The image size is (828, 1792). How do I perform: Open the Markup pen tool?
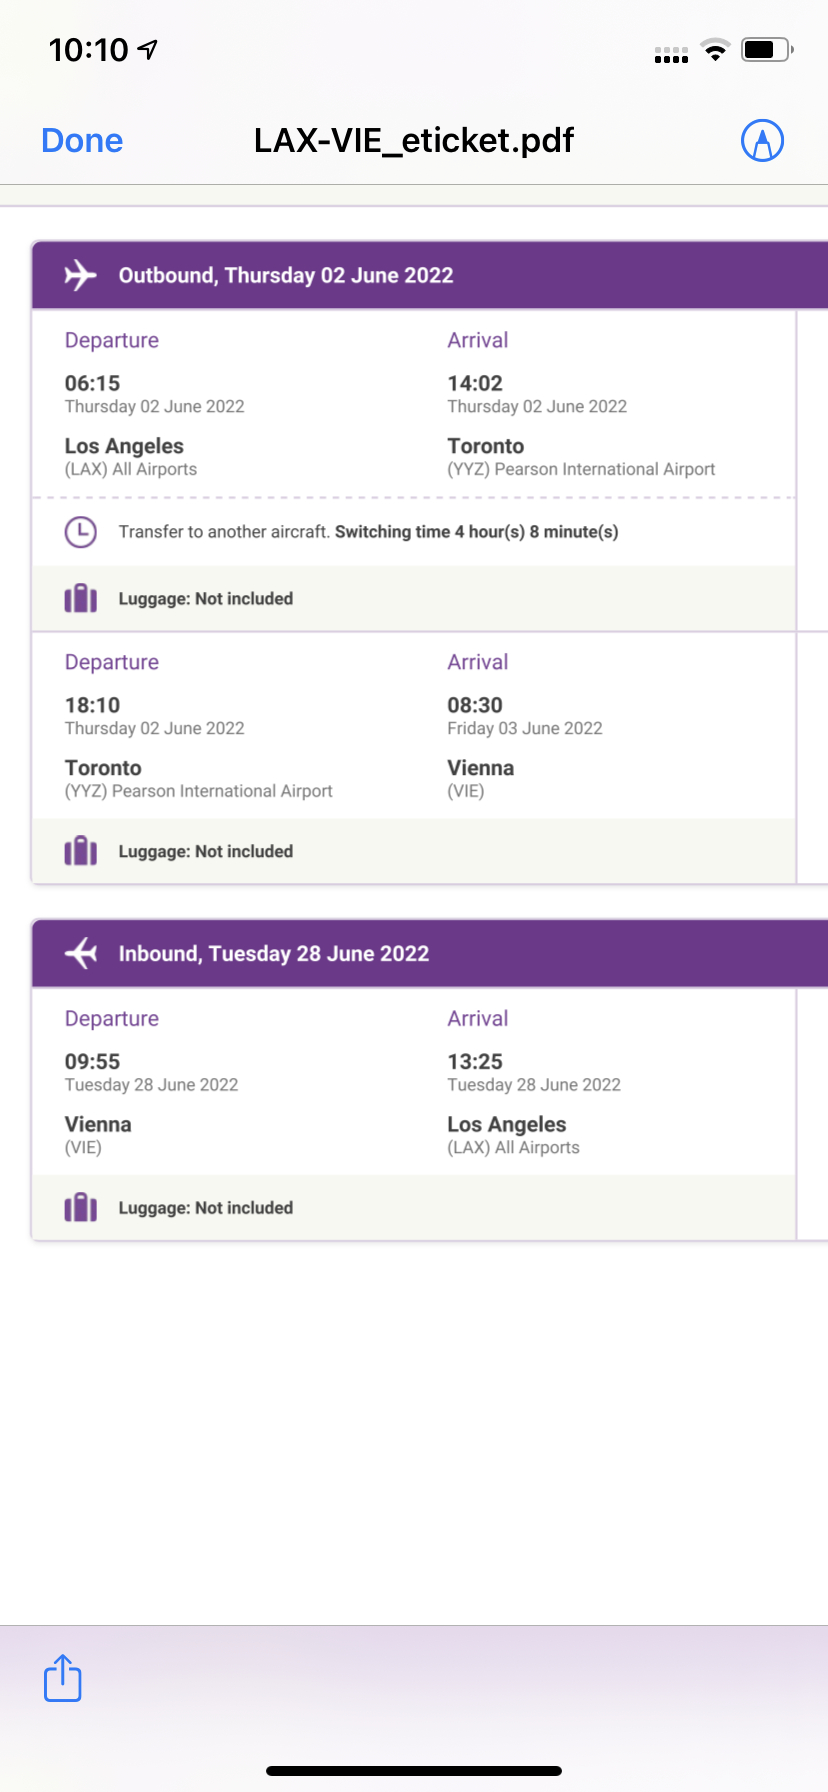coord(762,141)
